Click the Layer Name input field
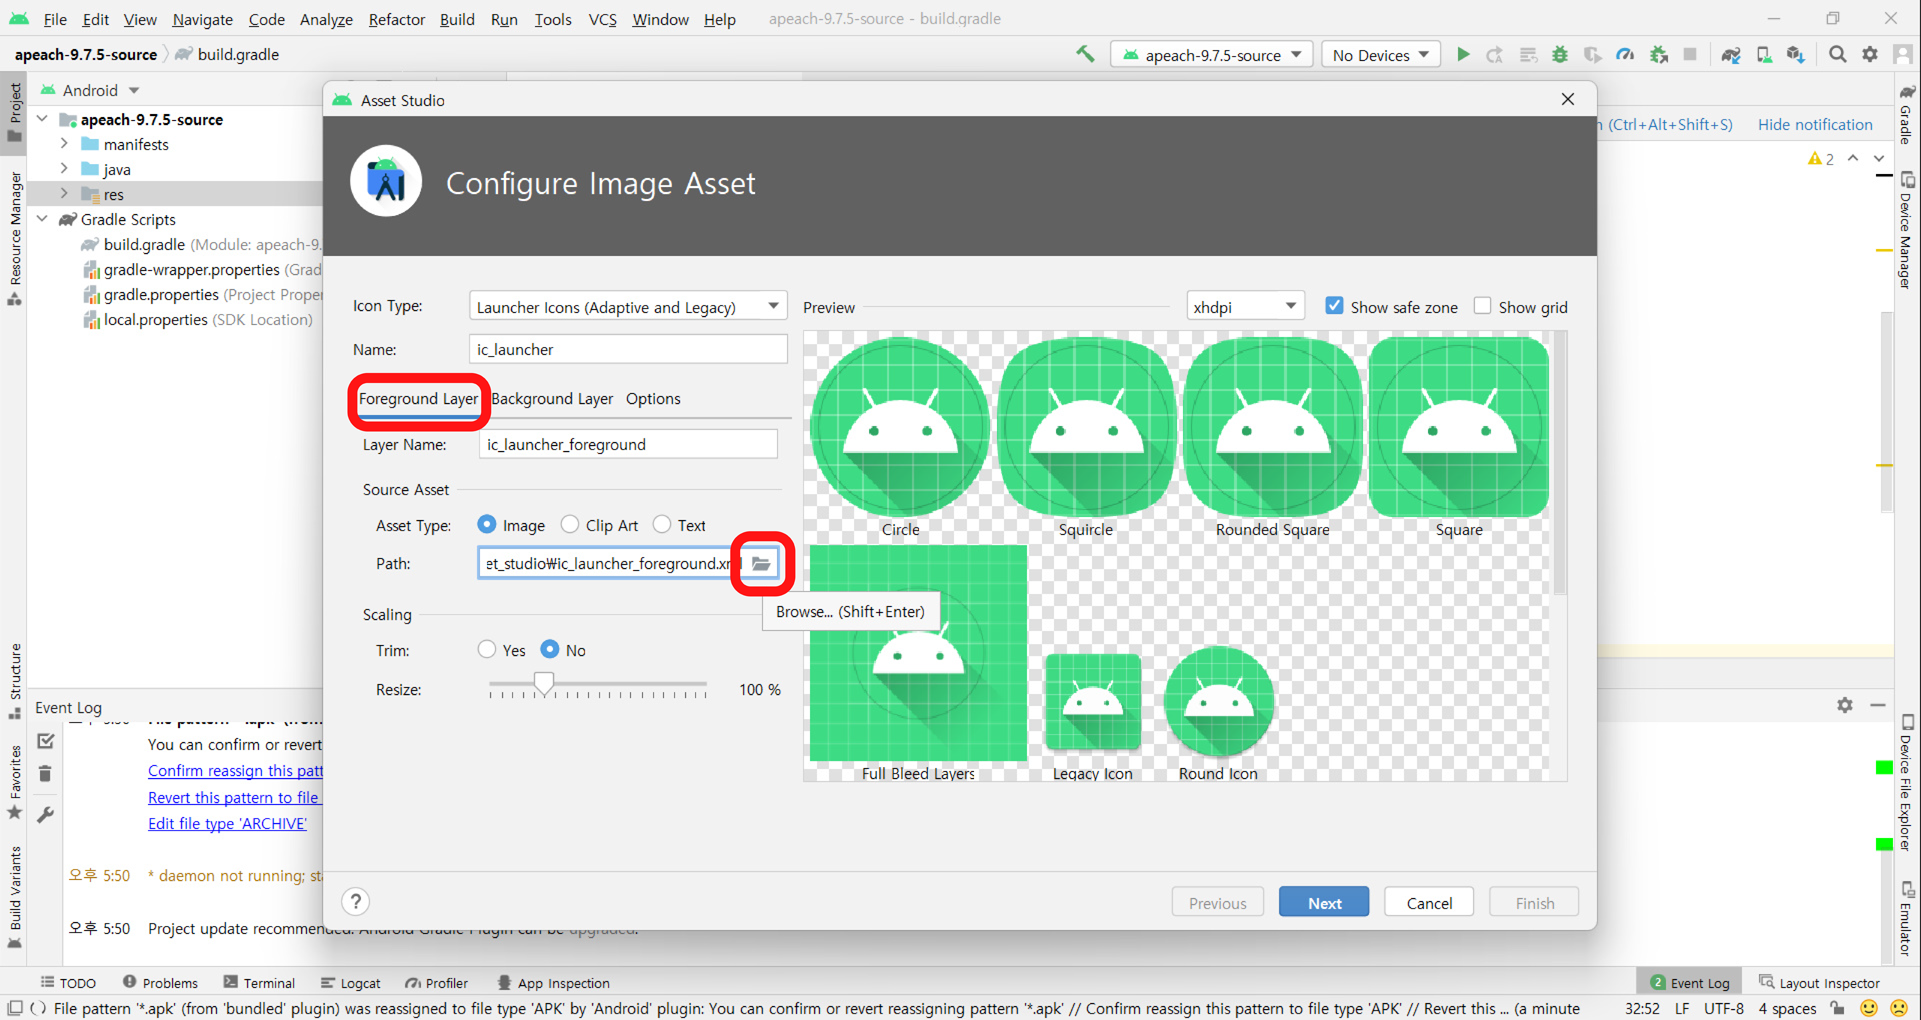Screen dimensions: 1921x1020 coord(628,444)
